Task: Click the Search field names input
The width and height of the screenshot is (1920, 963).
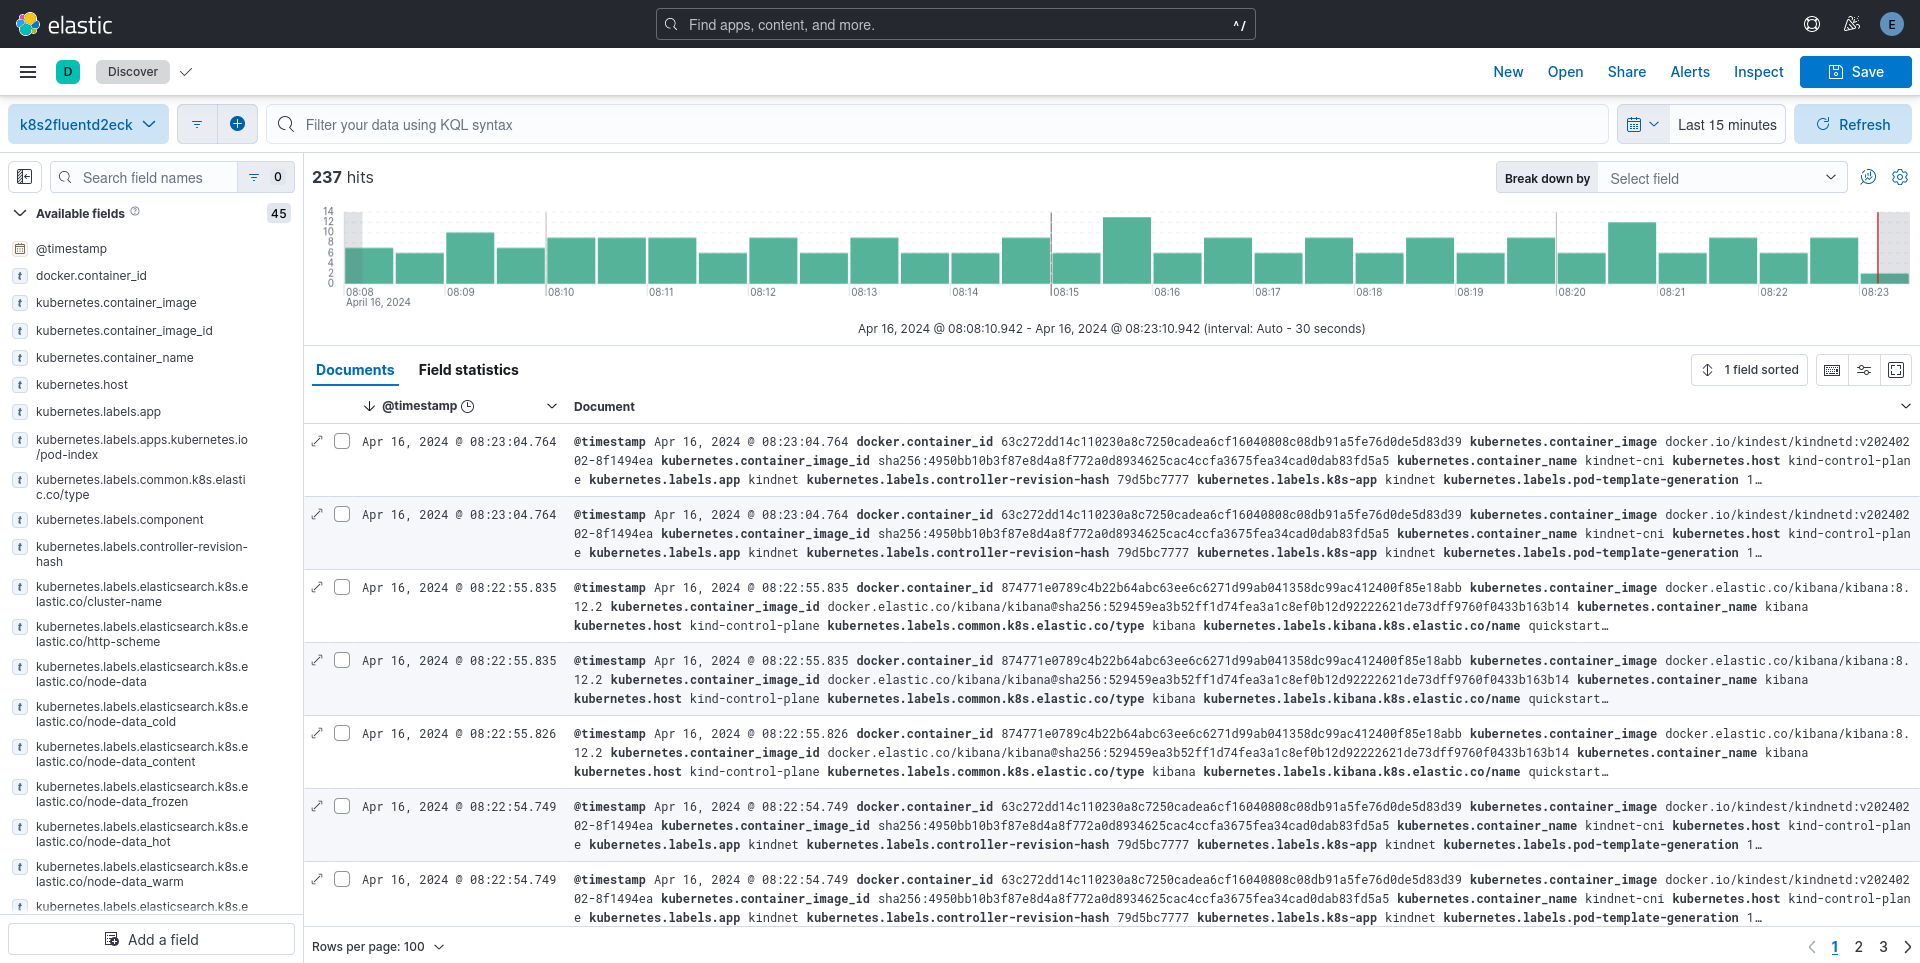Action: [143, 177]
